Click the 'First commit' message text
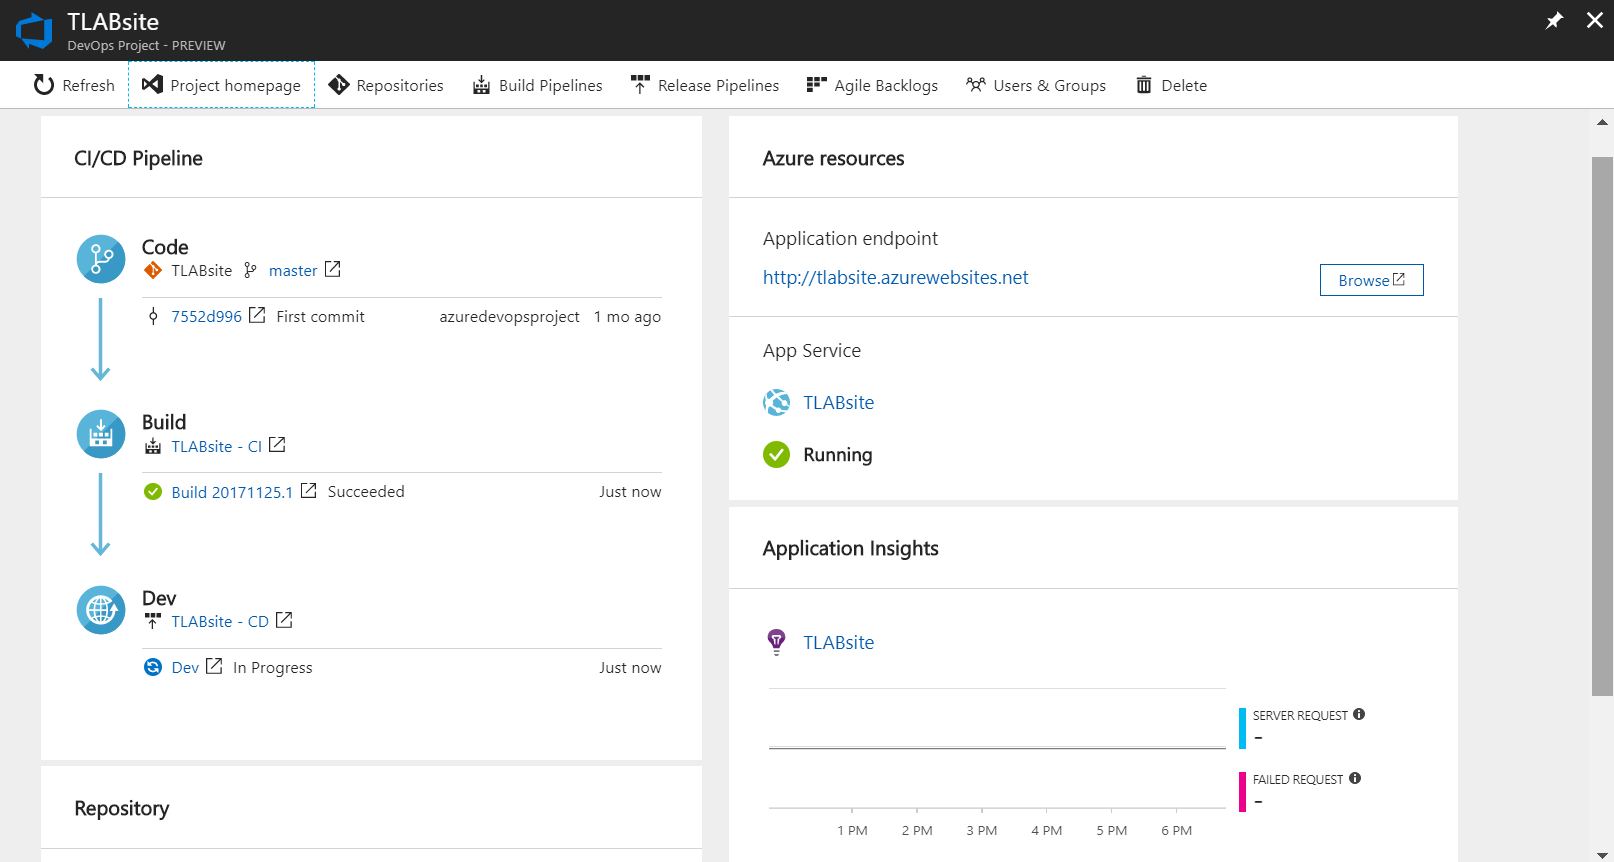 pyautogui.click(x=320, y=316)
